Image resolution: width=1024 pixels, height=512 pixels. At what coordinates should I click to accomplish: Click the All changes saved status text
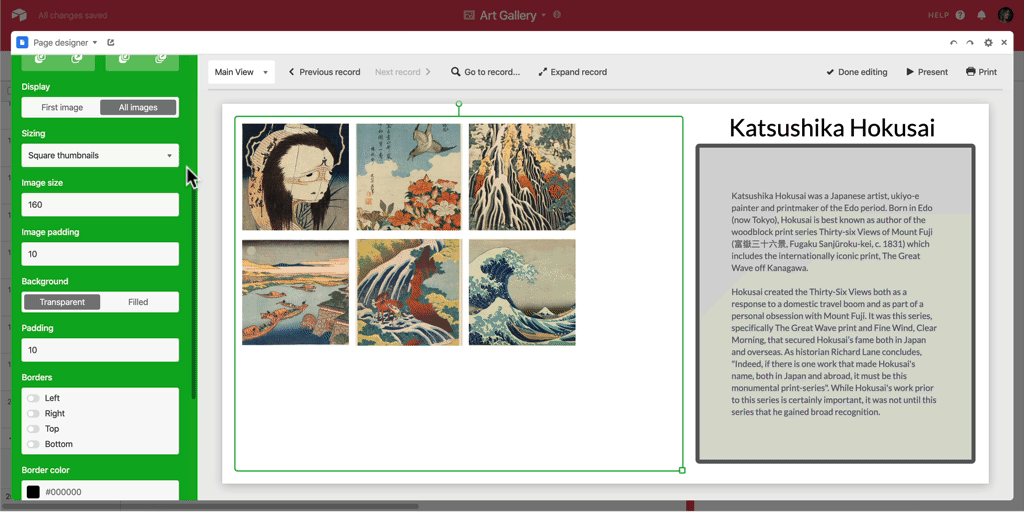[72, 15]
